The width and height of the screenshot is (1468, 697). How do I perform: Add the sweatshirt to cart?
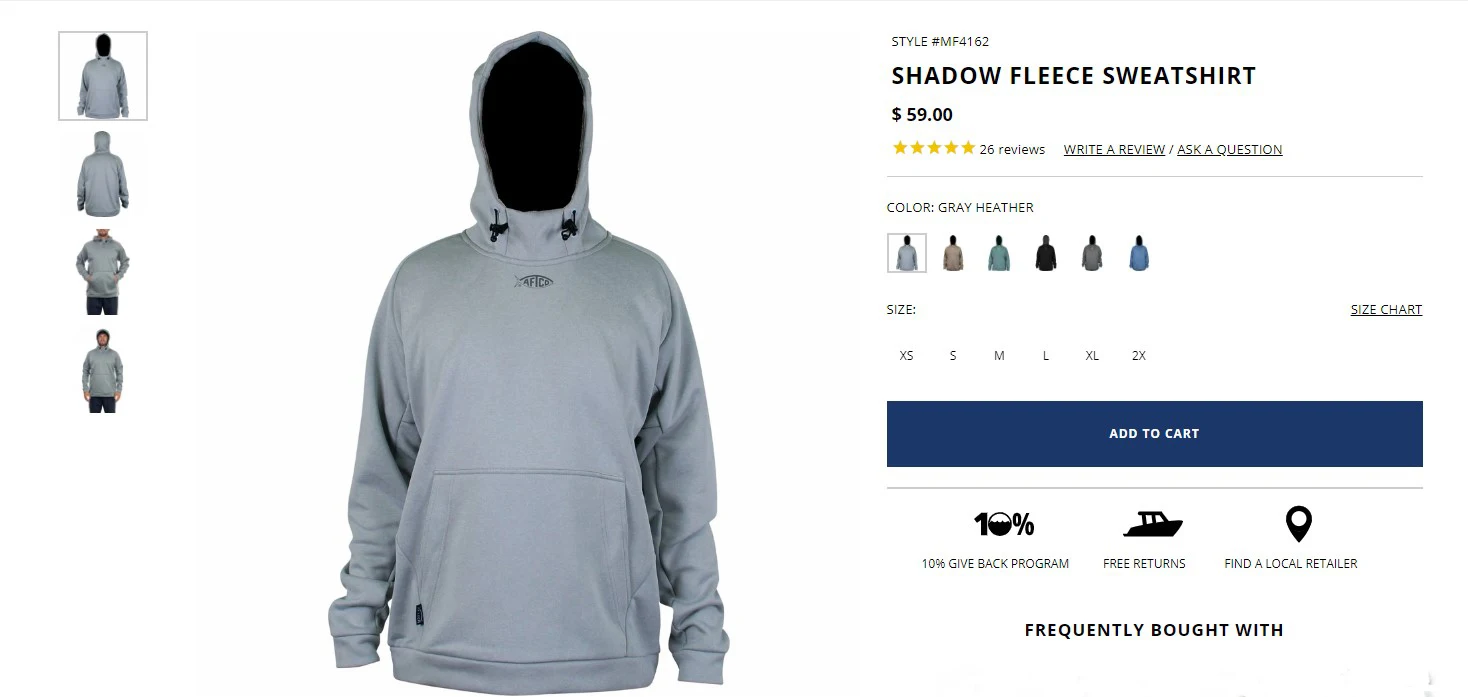1154,434
